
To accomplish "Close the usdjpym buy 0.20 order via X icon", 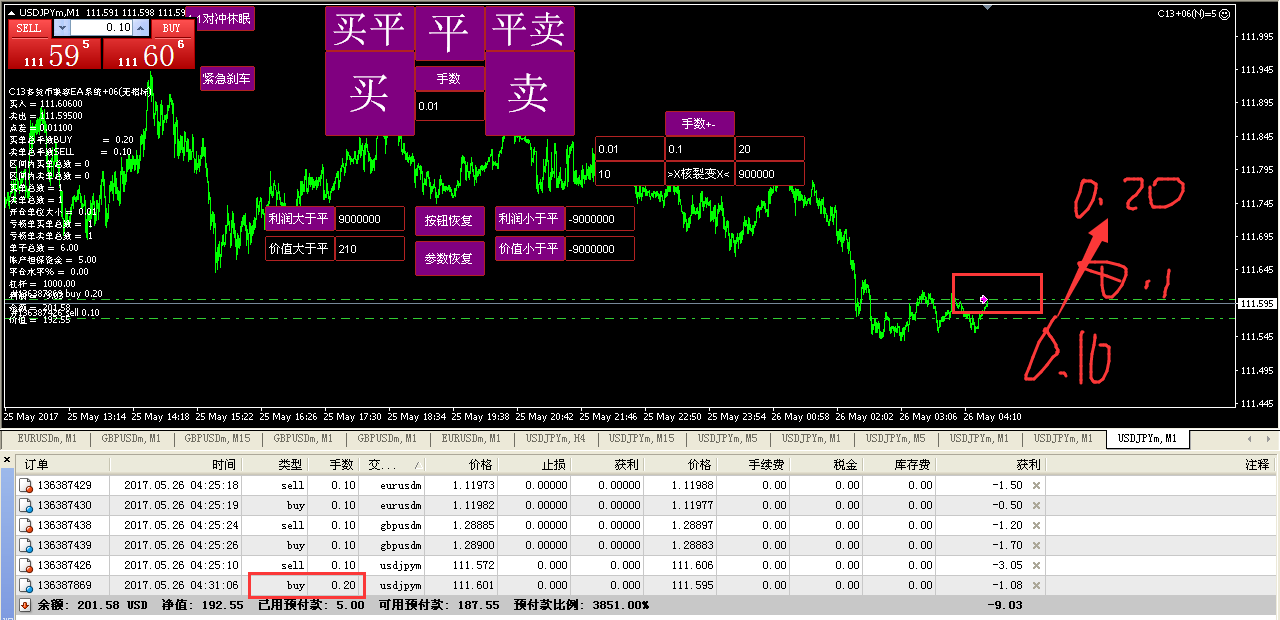I will 1037,585.
